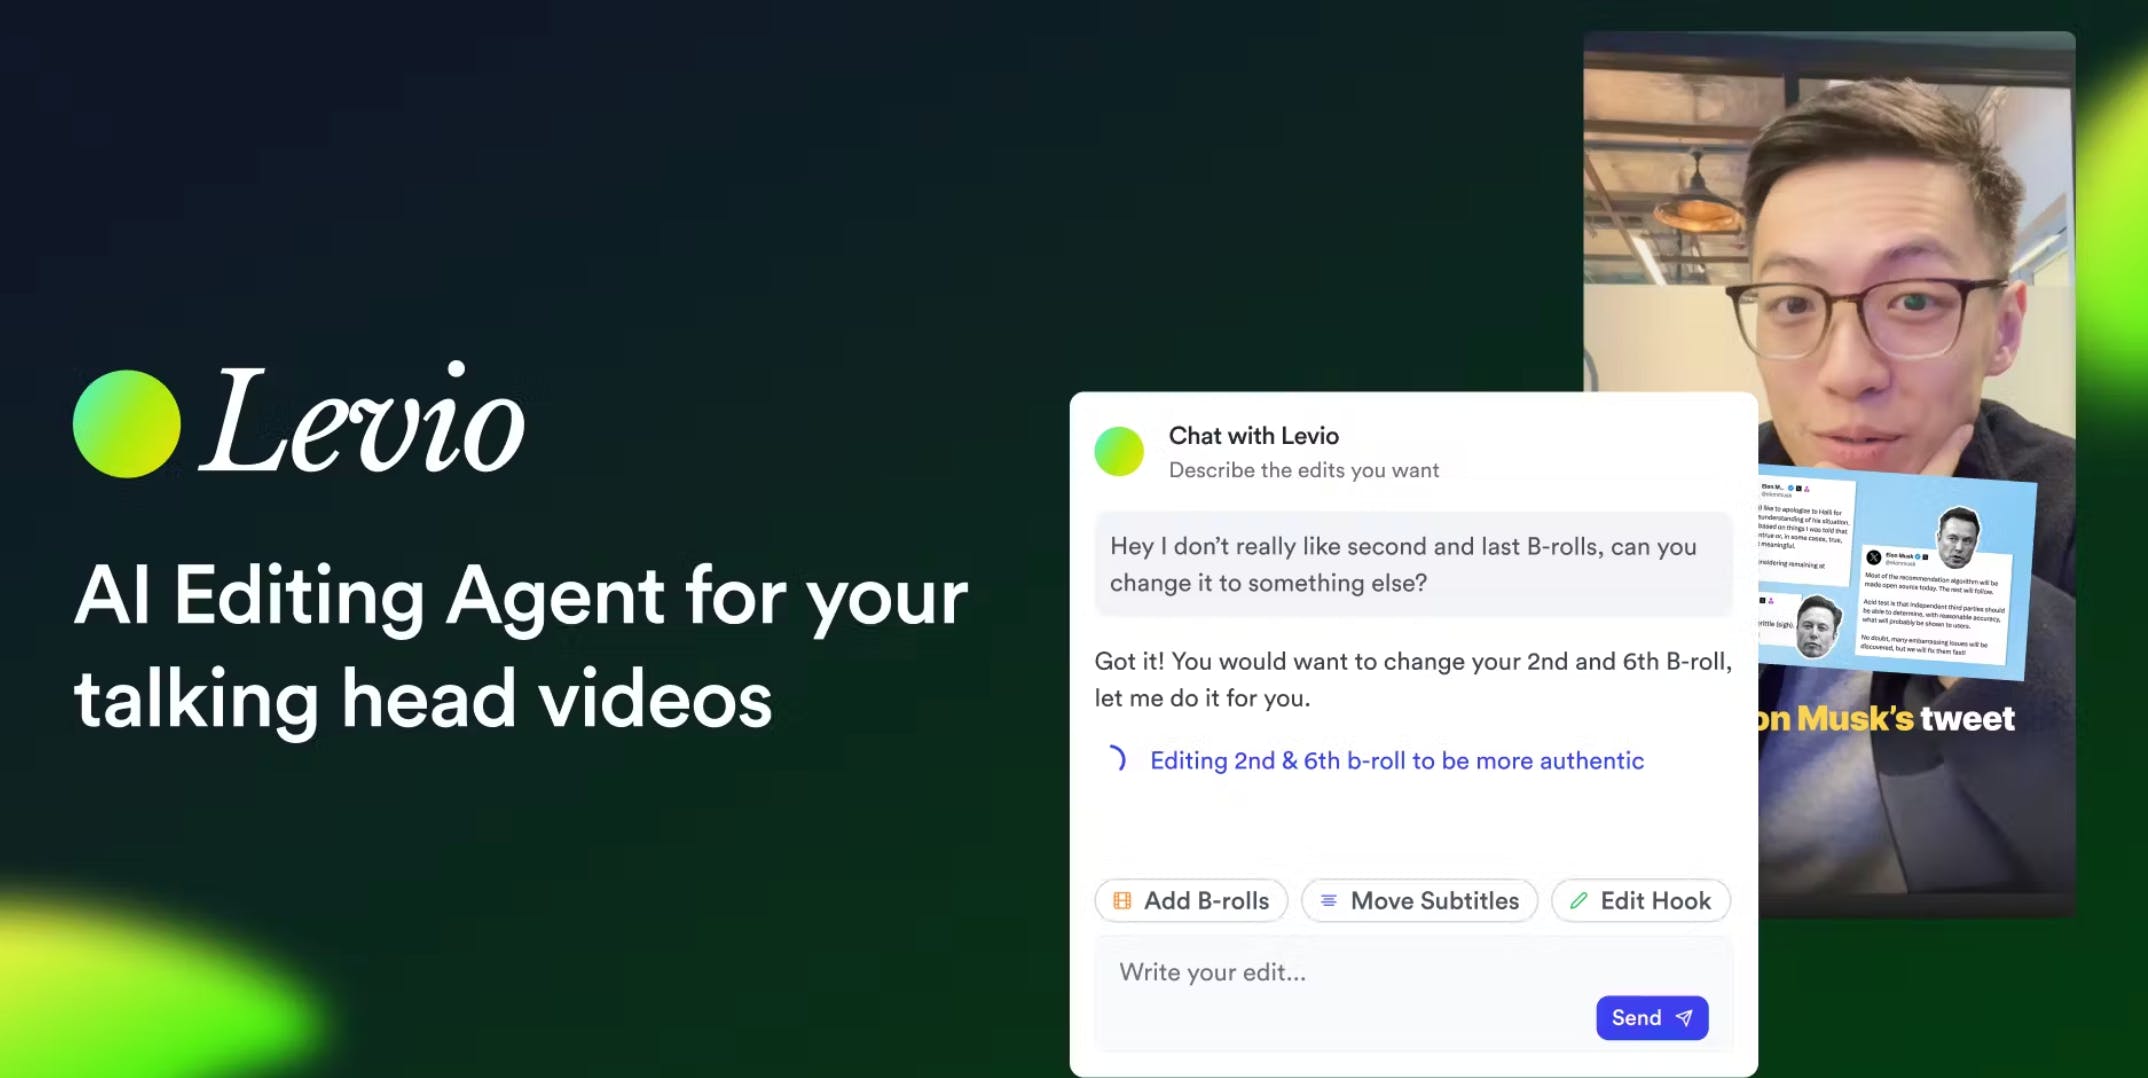Send the edit with the Send button
This screenshot has height=1078, width=2148.
(x=1652, y=1017)
